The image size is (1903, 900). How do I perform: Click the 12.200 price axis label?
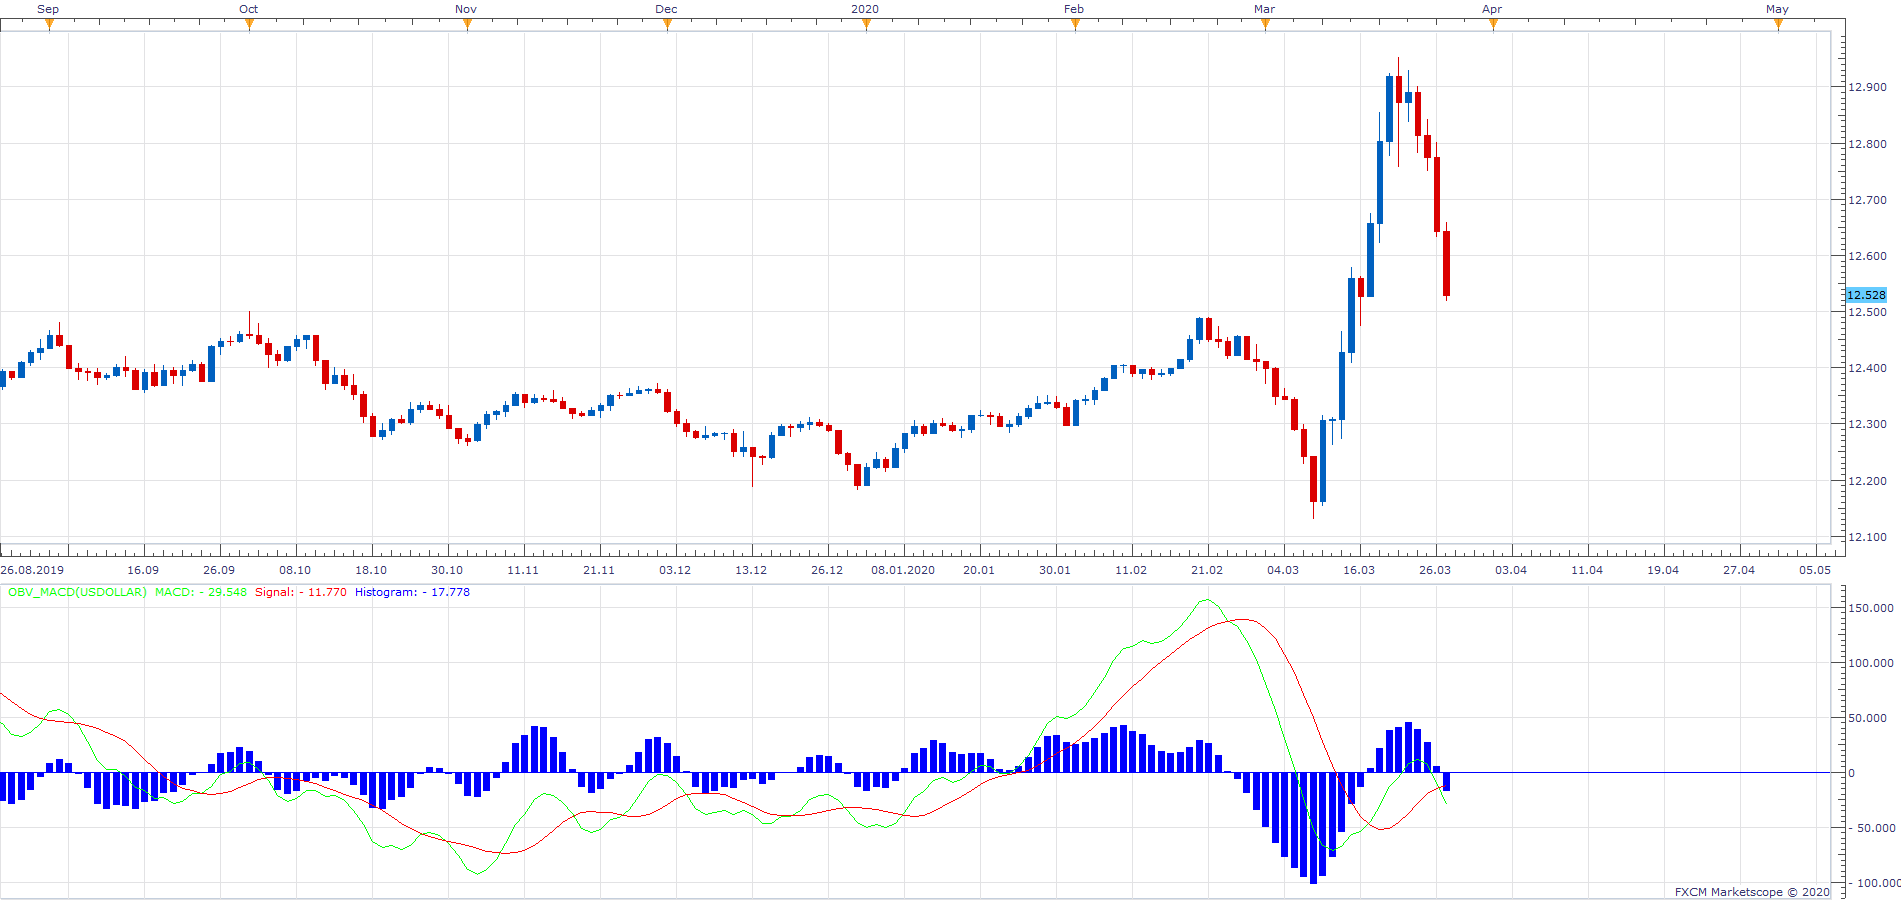click(1867, 481)
